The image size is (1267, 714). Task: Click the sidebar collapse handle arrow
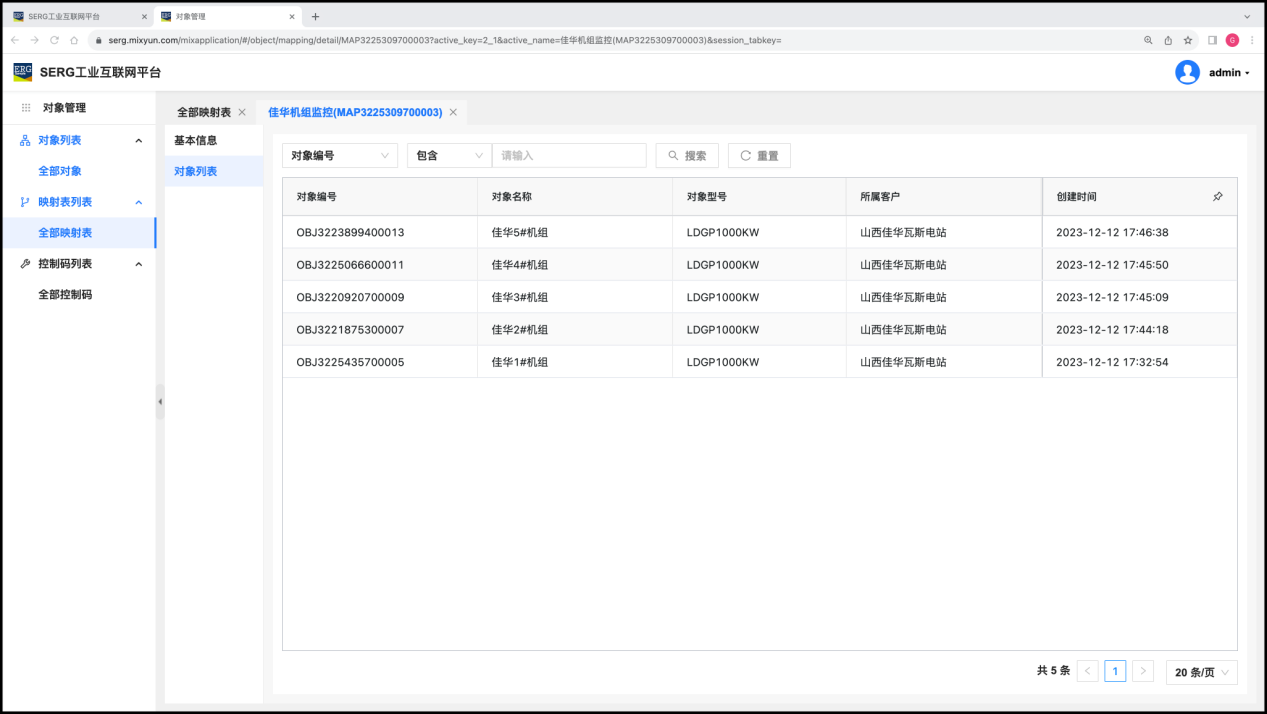[x=160, y=401]
